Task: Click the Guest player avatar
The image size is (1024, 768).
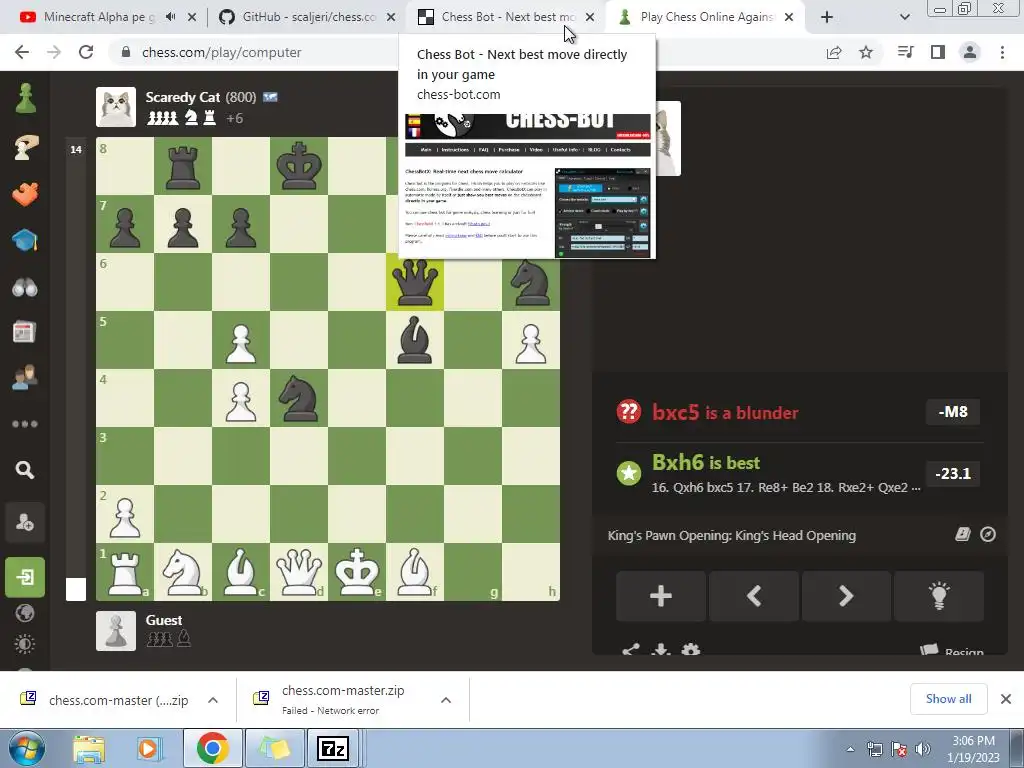Action: (116, 631)
